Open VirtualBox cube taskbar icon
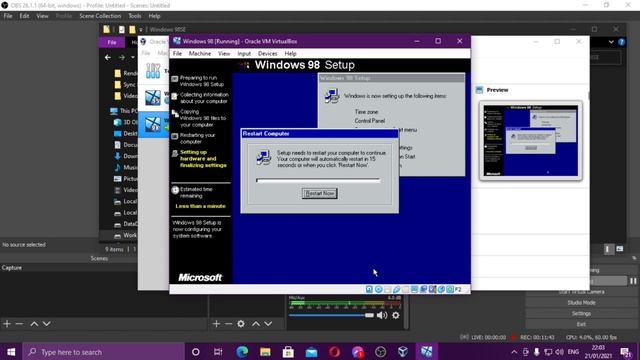 pos(403,352)
